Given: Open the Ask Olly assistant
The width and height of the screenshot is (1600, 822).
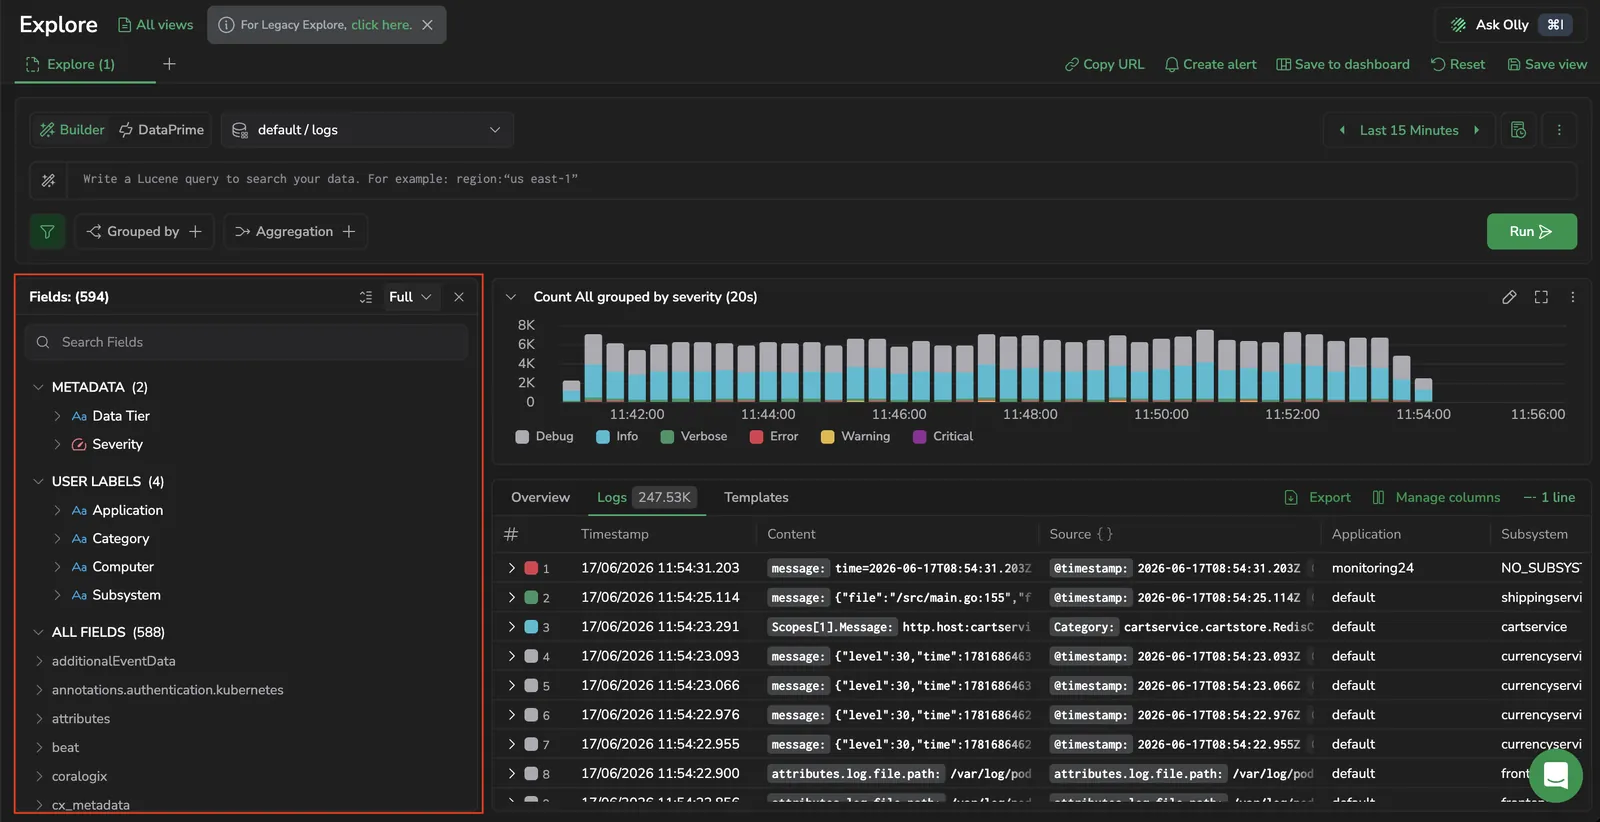Looking at the screenshot, I should point(1510,25).
